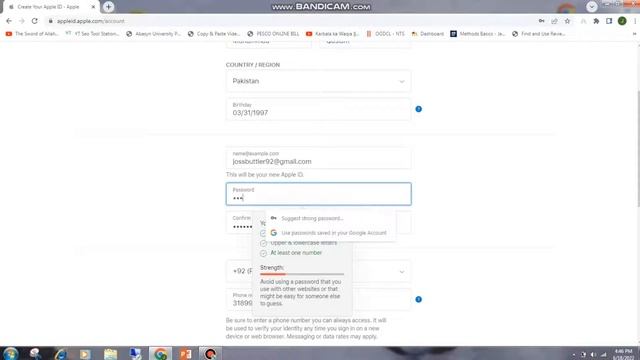The height and width of the screenshot is (360, 640).
Task: Open the PESCO ONLINE BILL bookmark
Action: (x=273, y=34)
